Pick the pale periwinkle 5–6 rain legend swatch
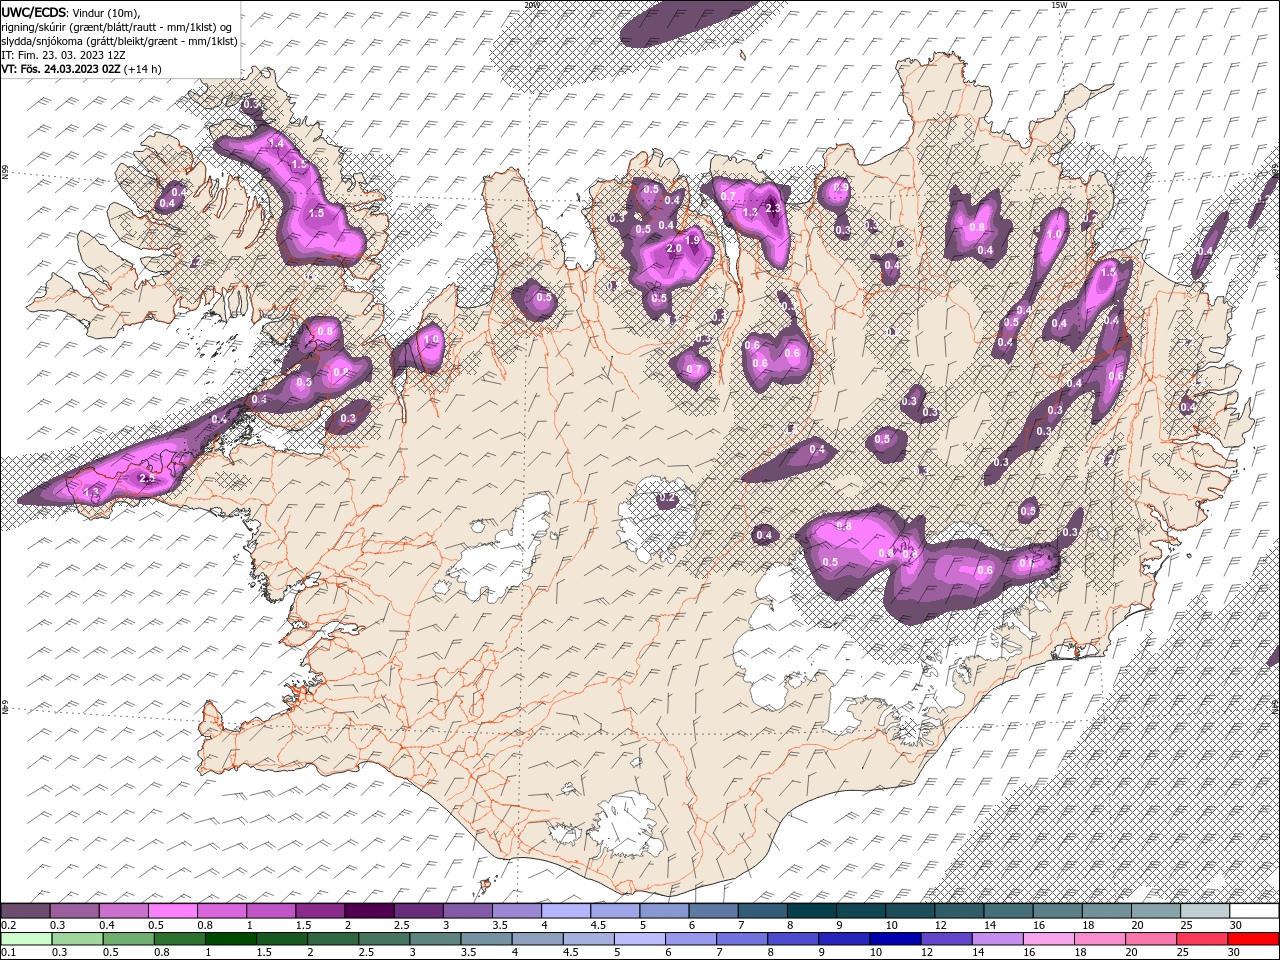Viewport: 1280px width, 960px height. 640,939
